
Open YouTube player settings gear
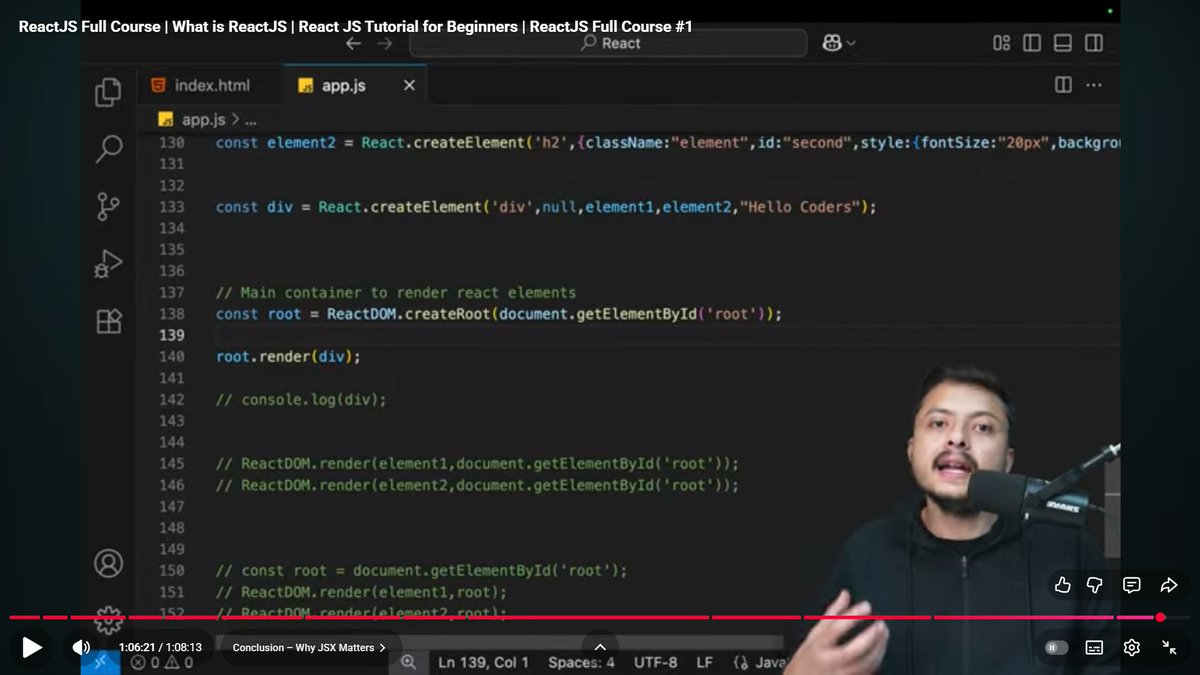click(x=1132, y=647)
